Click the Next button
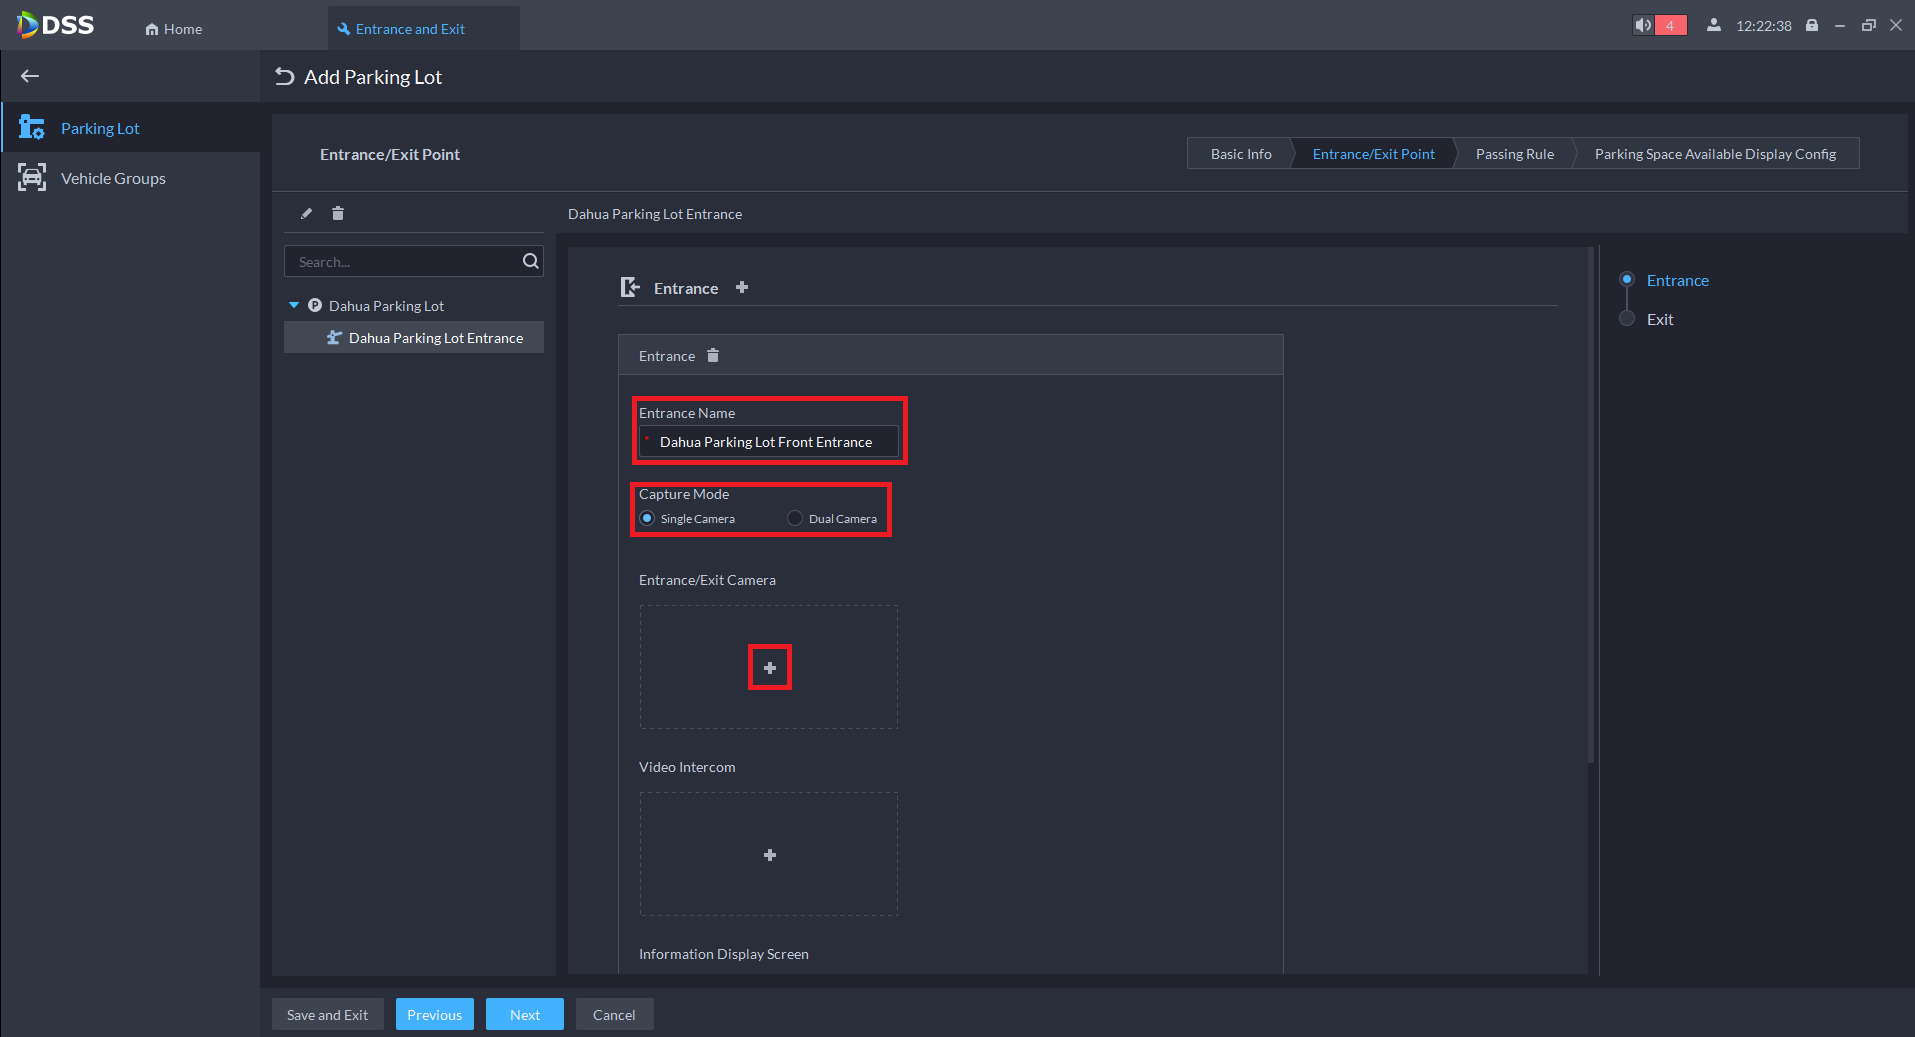 pyautogui.click(x=524, y=1014)
